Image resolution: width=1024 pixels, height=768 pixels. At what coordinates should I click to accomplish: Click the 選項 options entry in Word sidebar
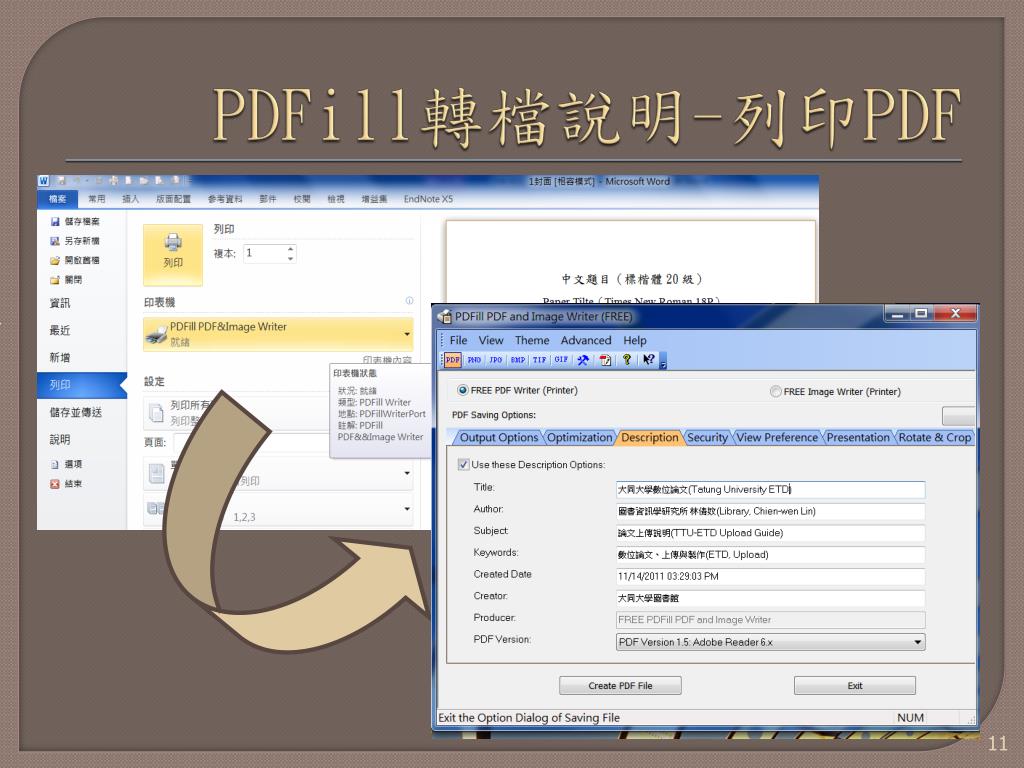click(66, 464)
